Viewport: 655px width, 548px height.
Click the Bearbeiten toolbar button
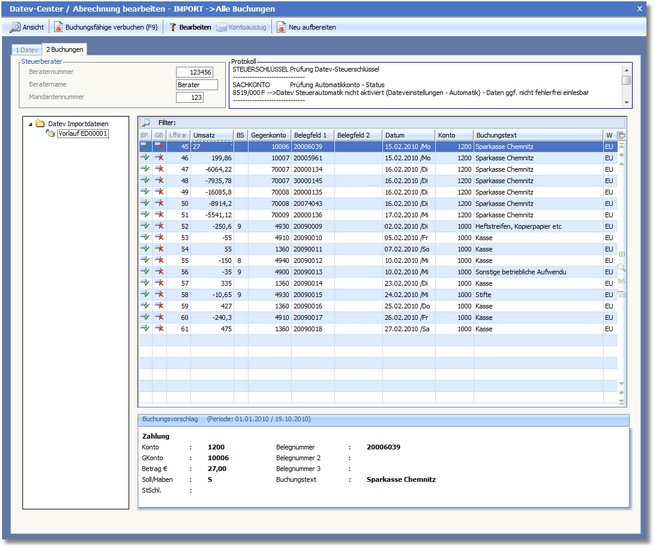tap(191, 27)
